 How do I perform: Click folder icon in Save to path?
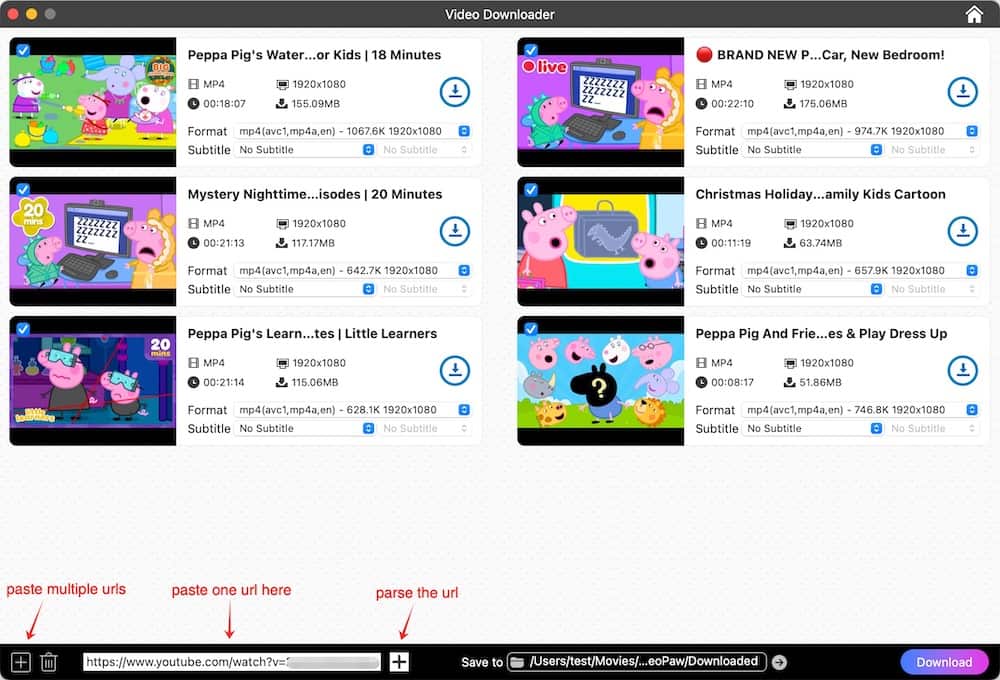(517, 662)
